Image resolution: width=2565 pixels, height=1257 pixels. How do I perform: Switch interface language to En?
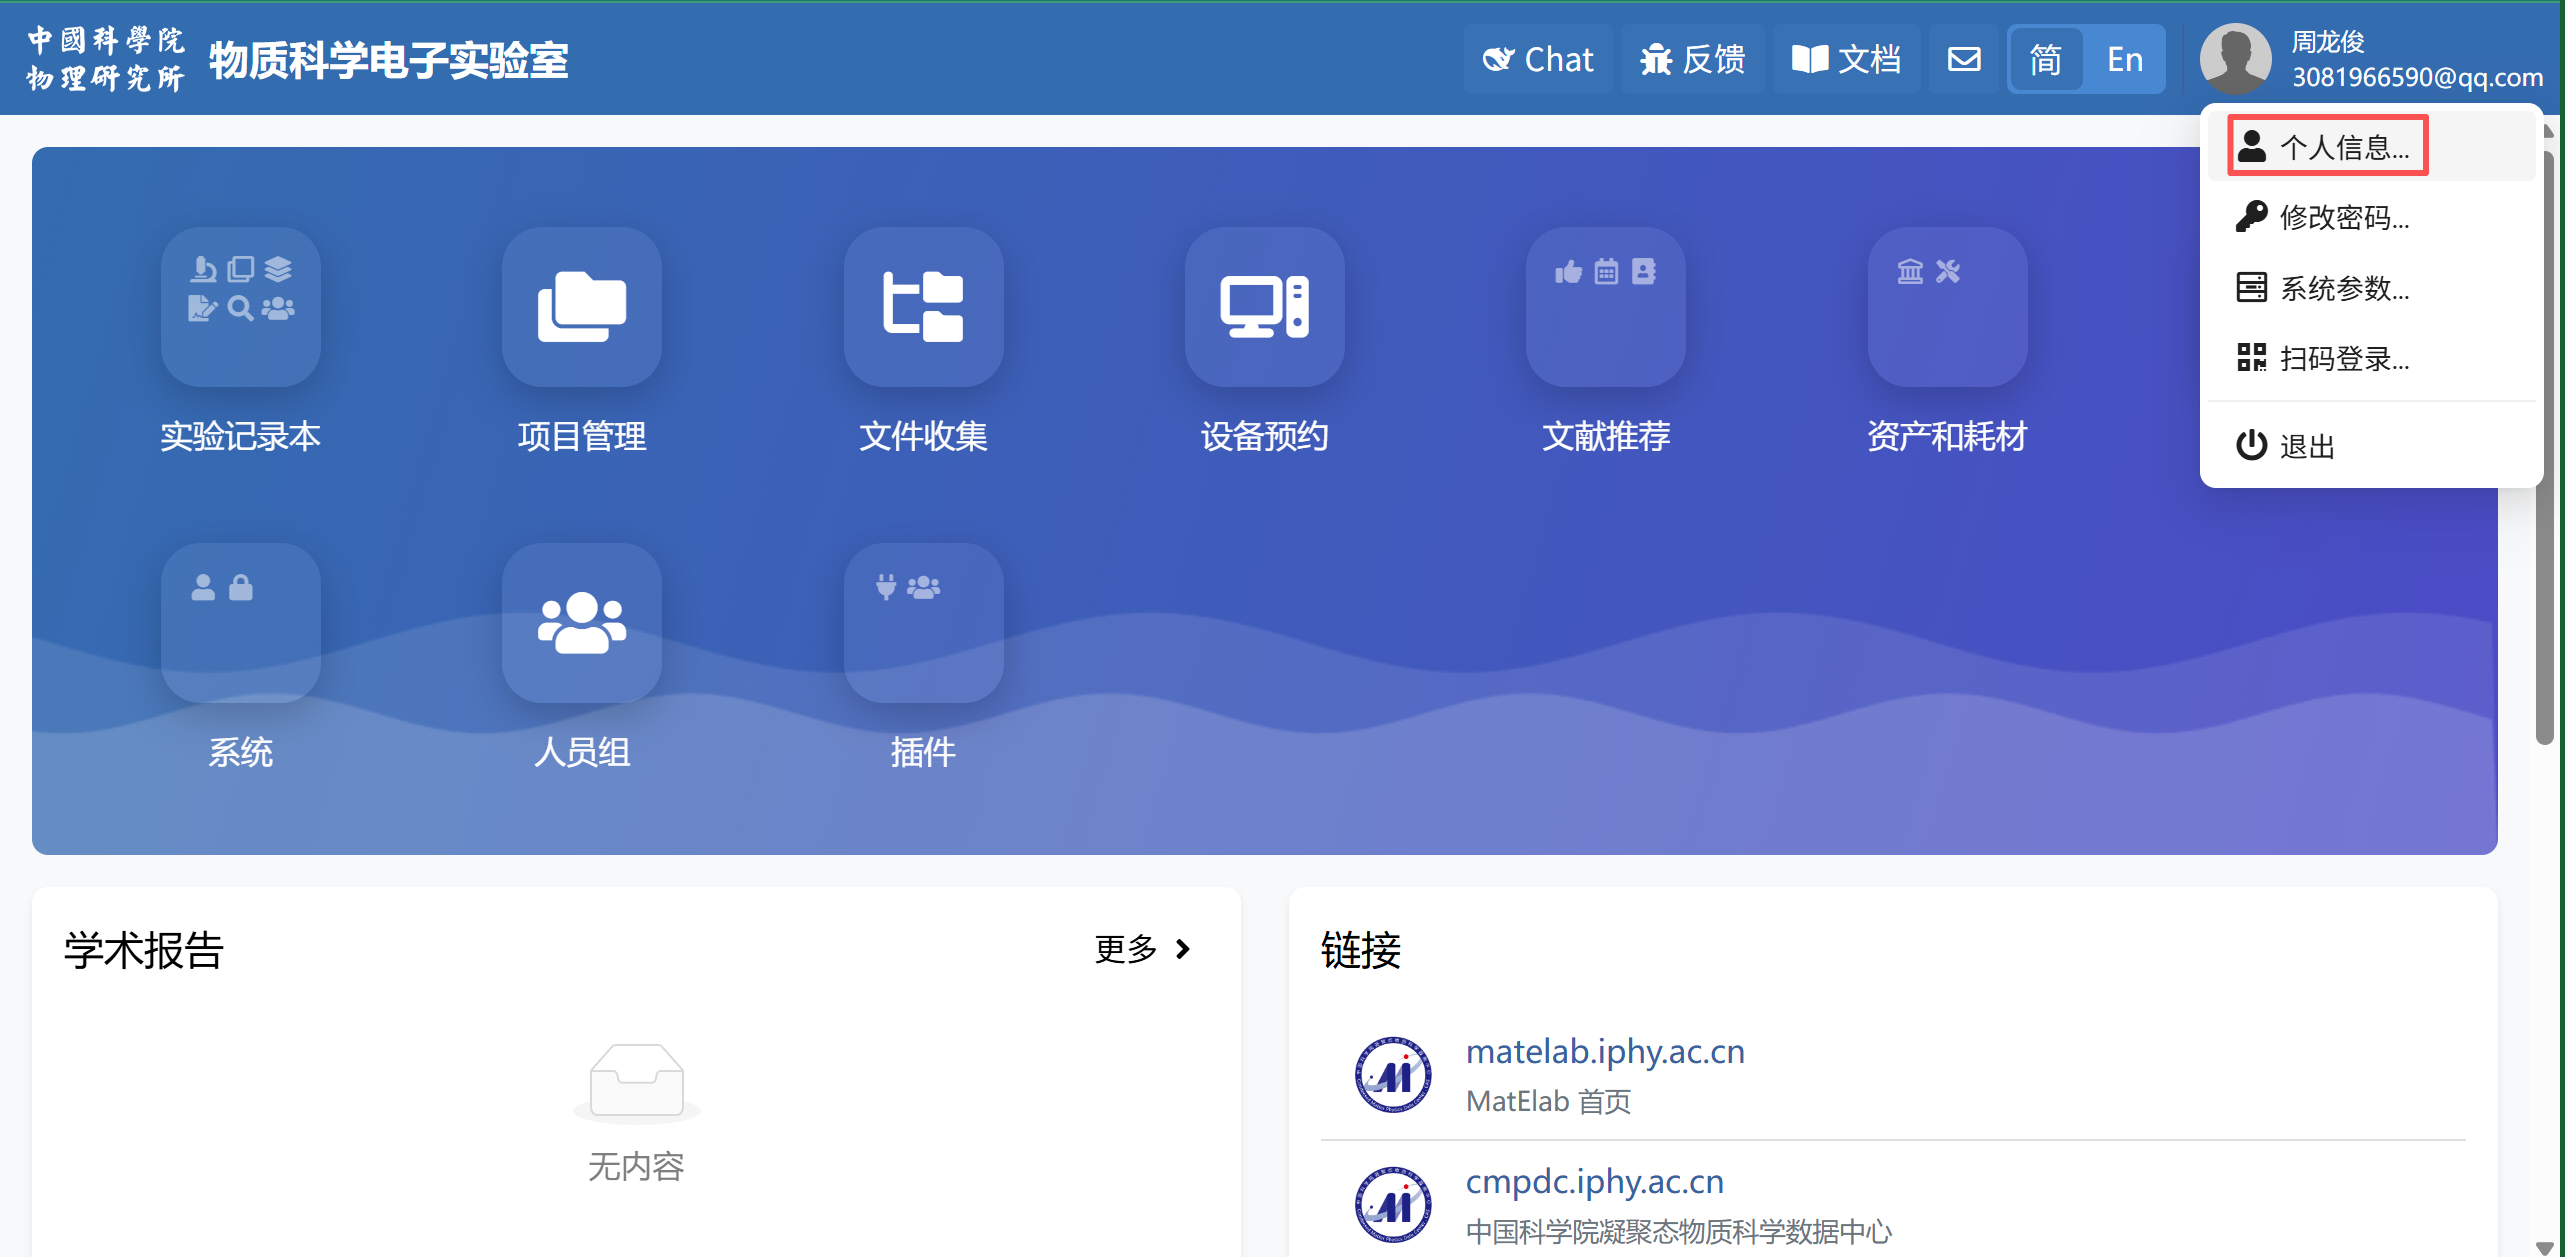click(x=2124, y=59)
